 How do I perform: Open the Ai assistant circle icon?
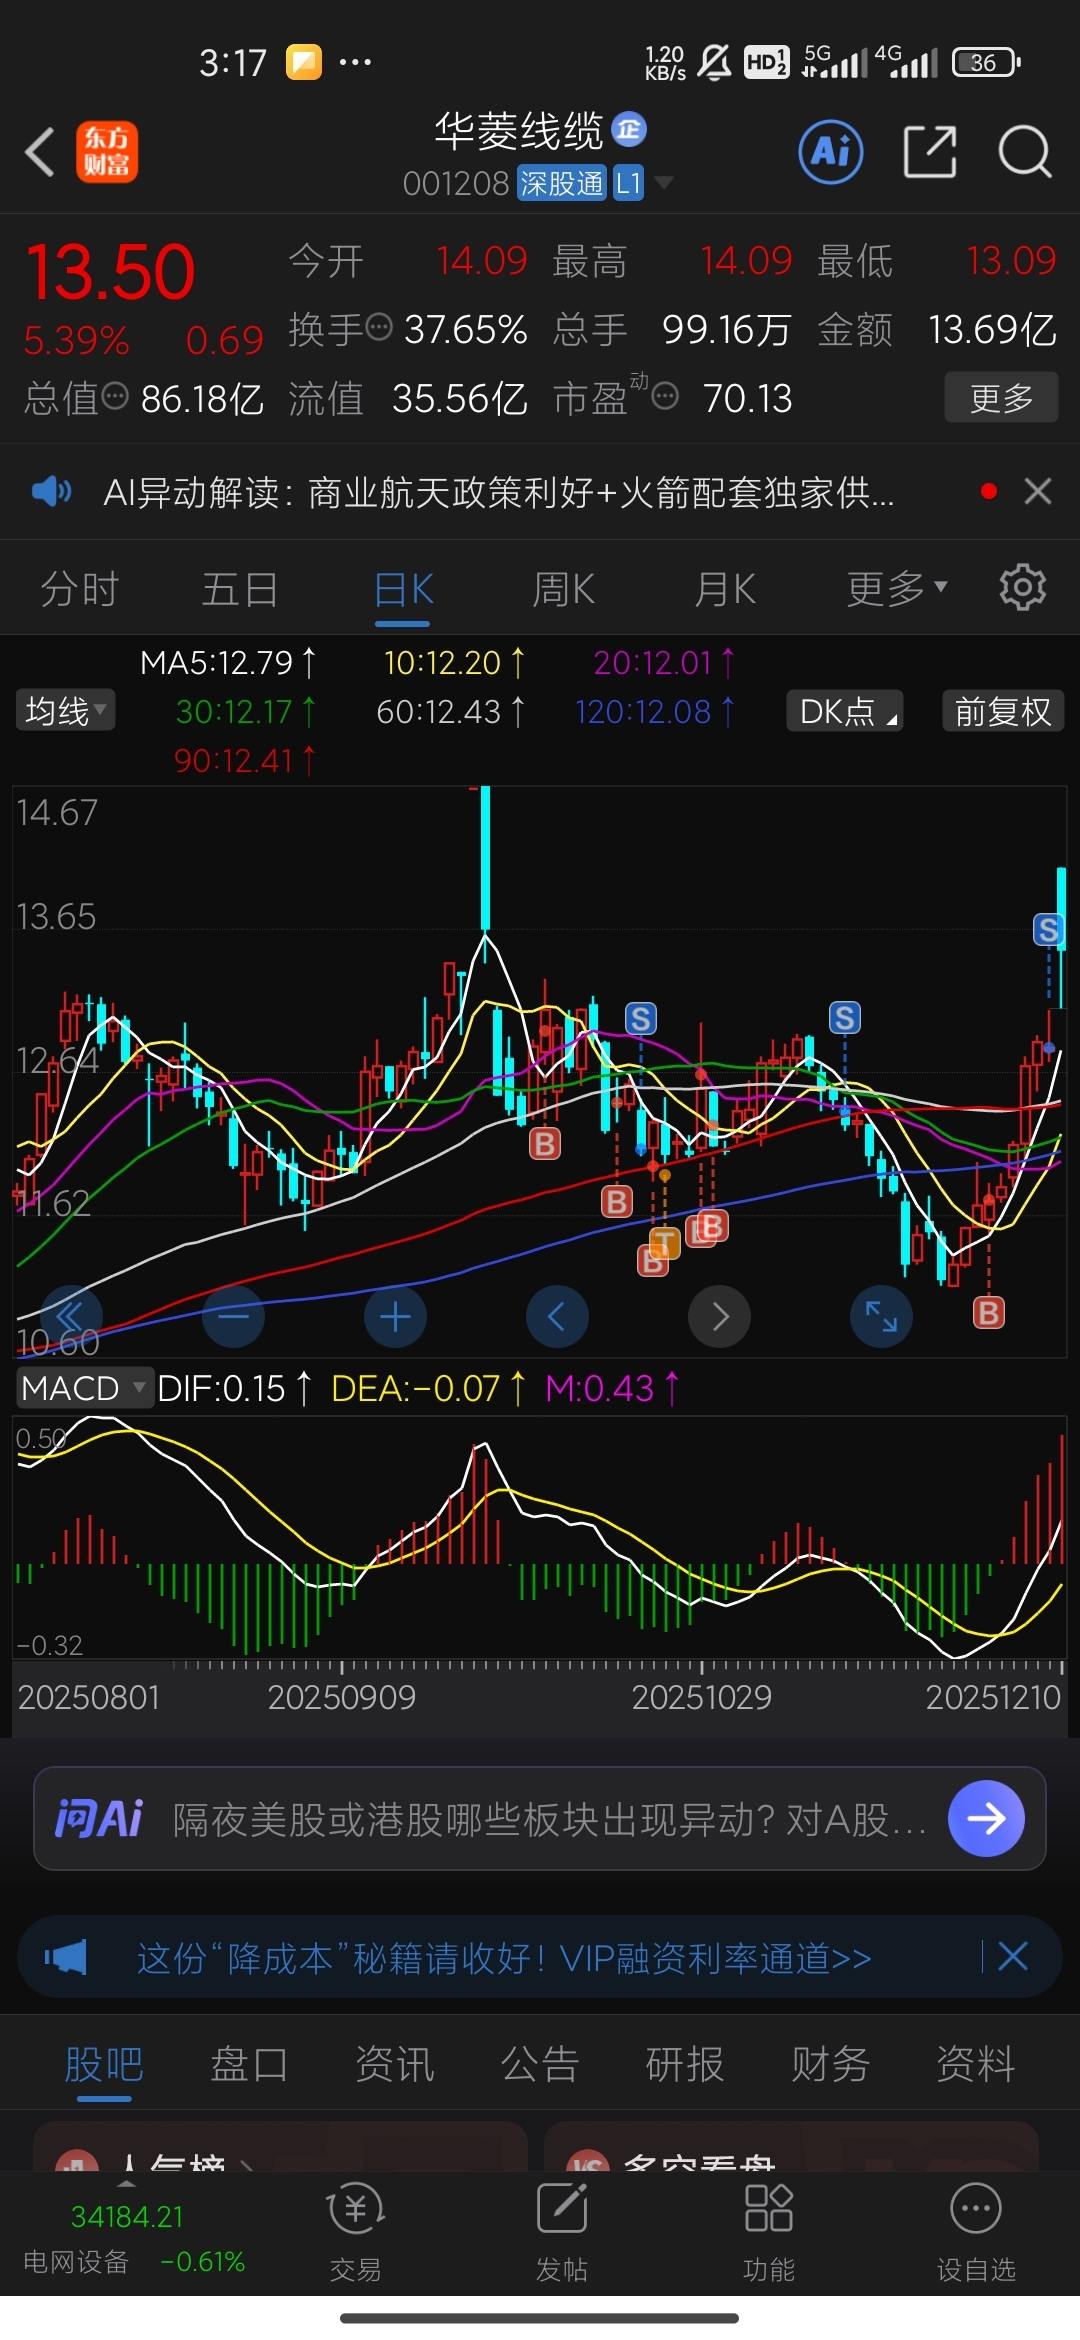tap(831, 152)
